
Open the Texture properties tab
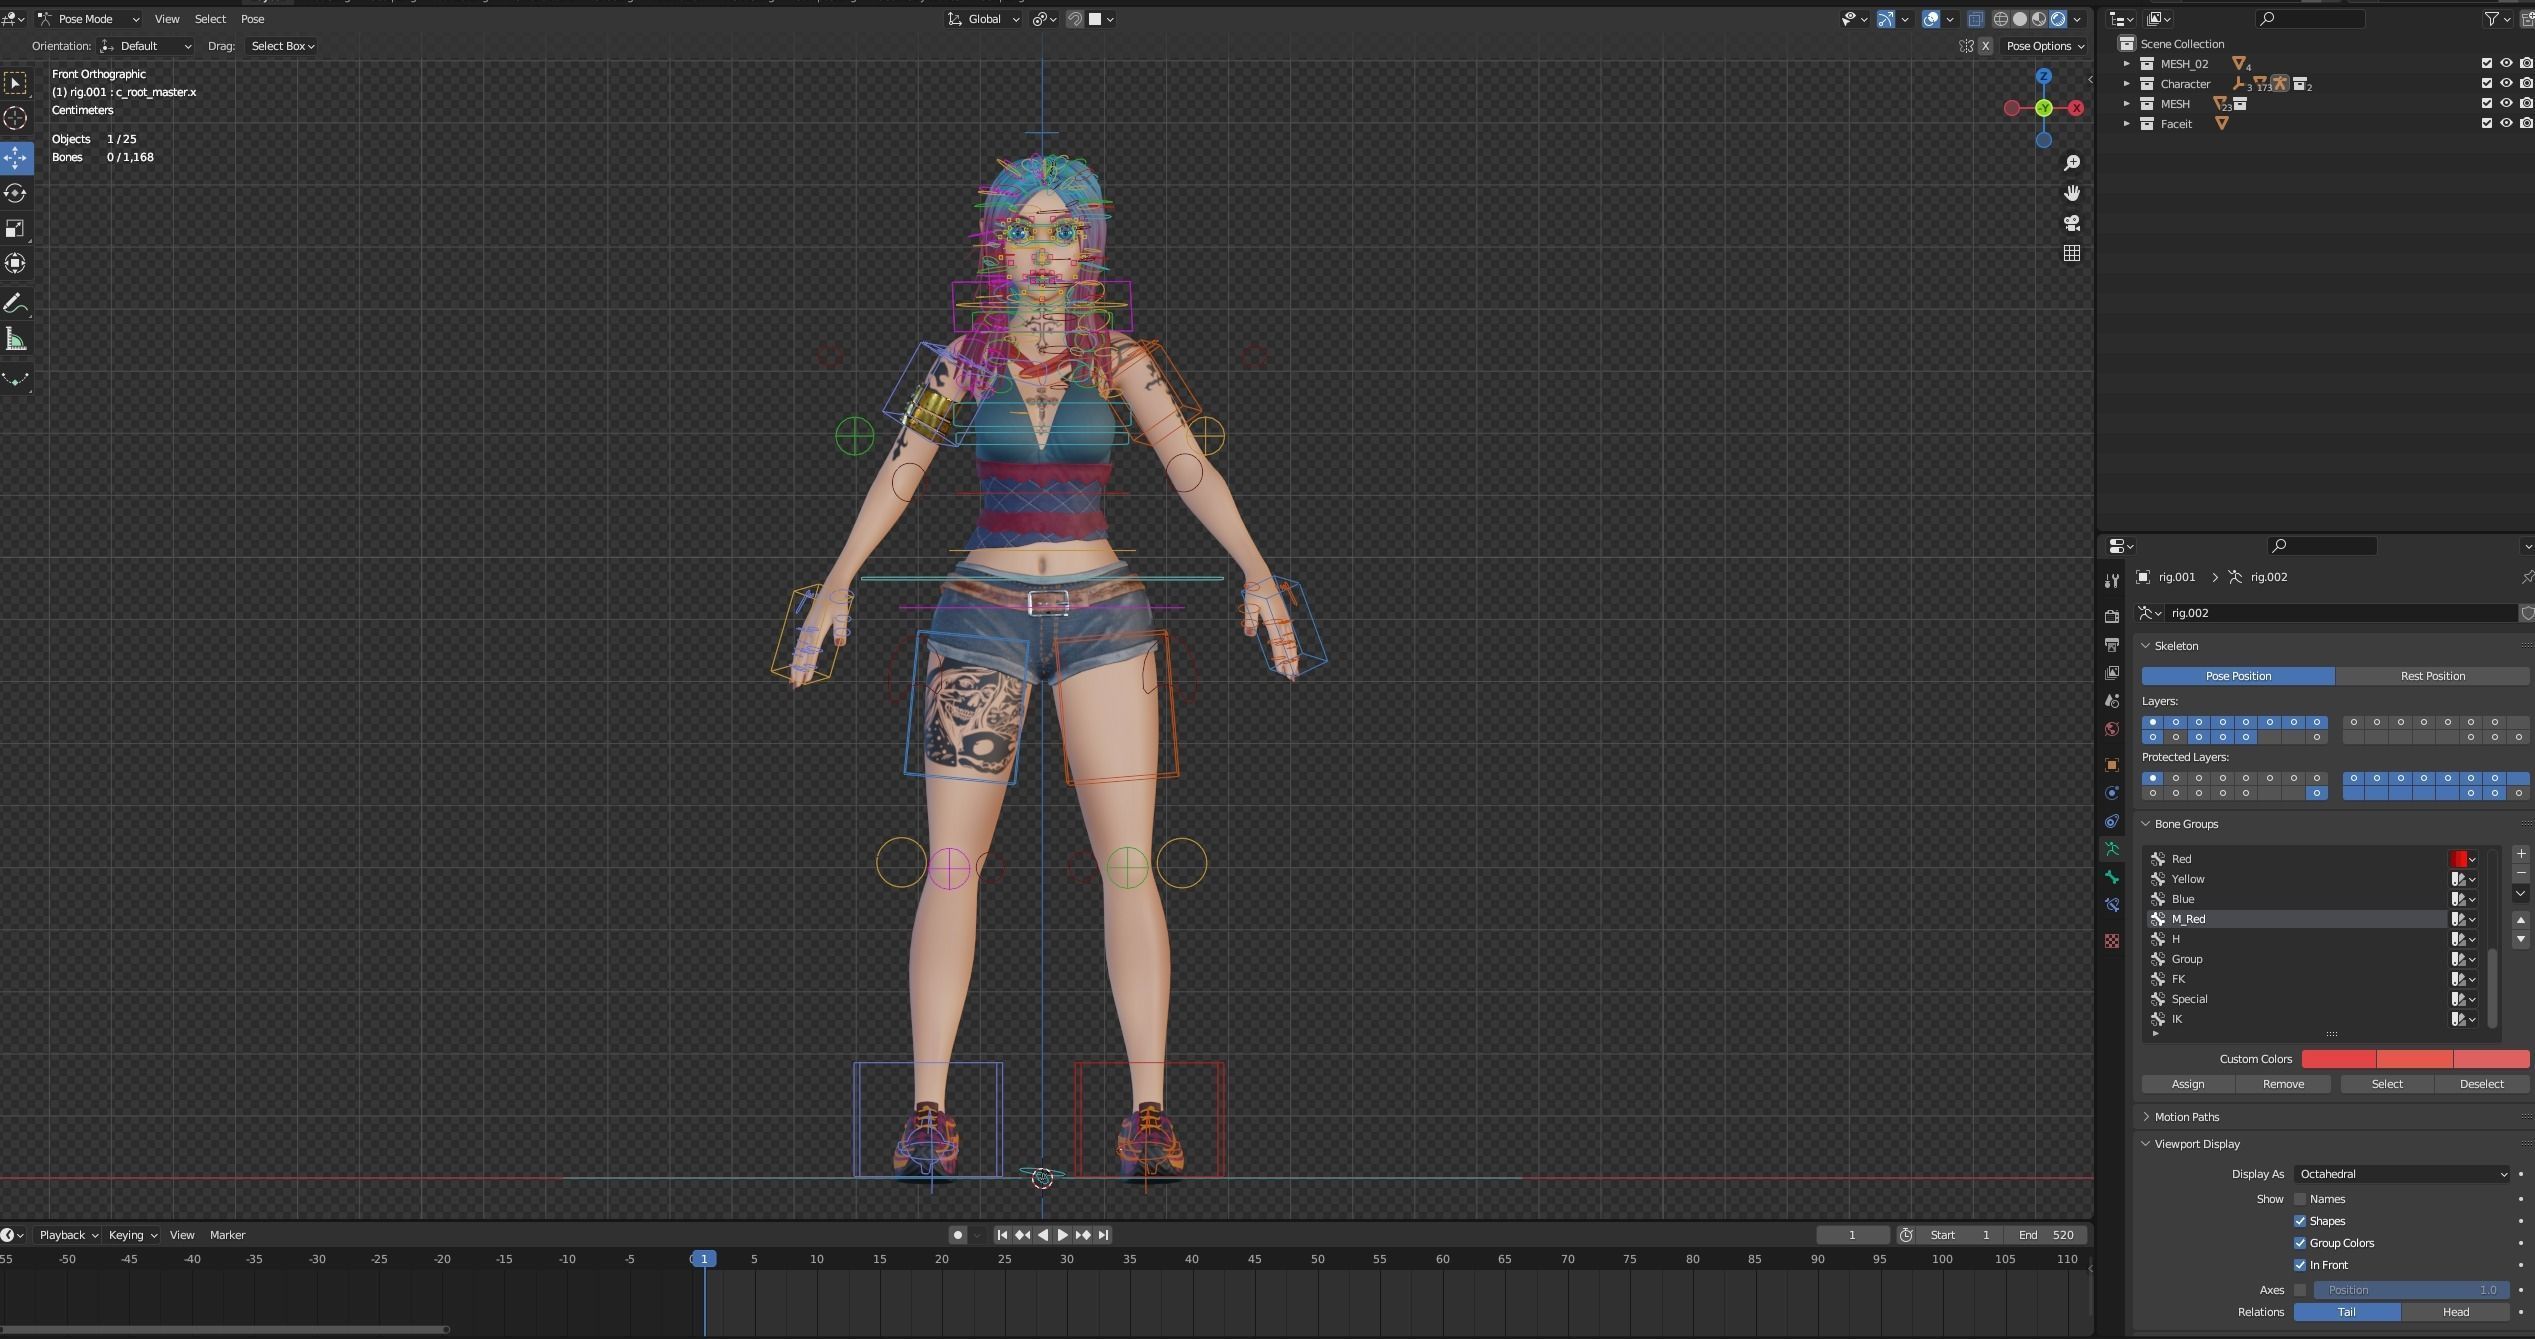[2111, 941]
